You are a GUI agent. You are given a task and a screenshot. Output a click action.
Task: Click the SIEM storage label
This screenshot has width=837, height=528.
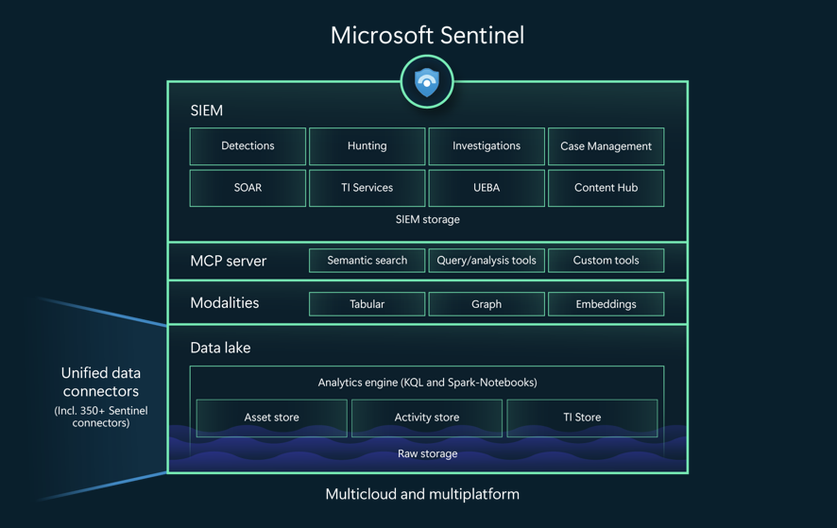point(427,219)
